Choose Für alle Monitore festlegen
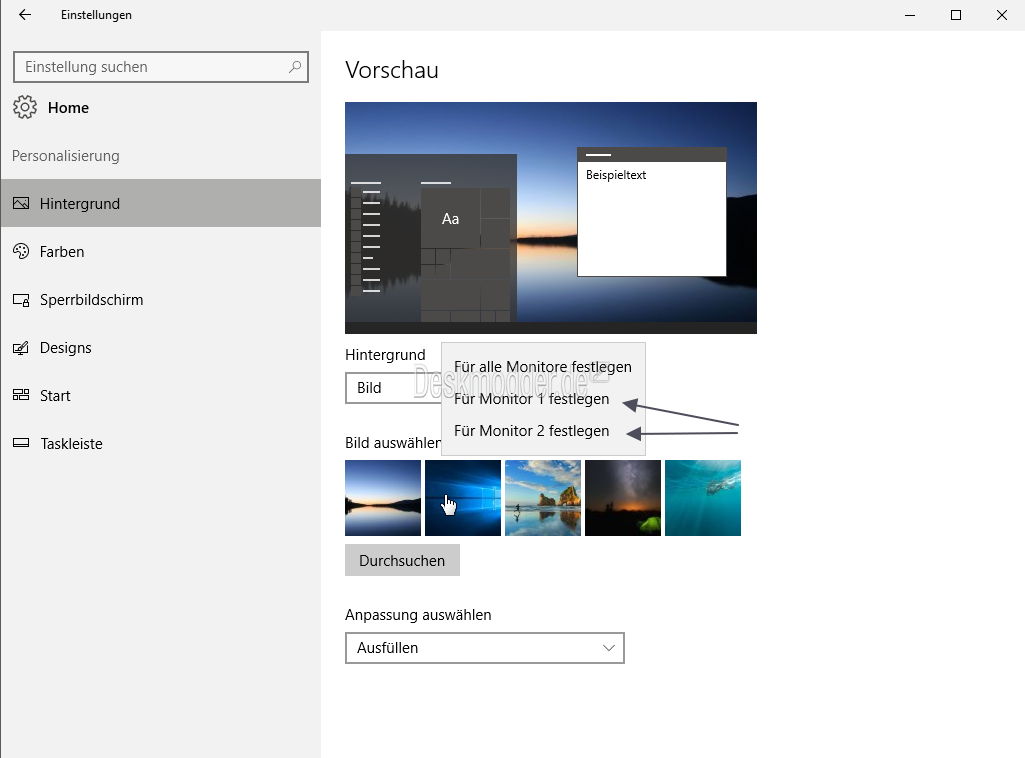The height and width of the screenshot is (758, 1025). pos(542,367)
